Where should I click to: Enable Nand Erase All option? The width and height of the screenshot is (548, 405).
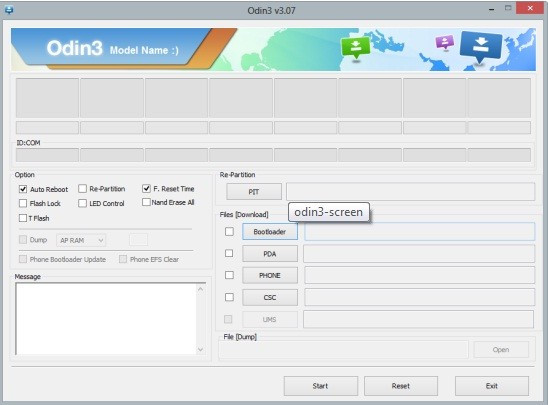[x=146, y=202]
